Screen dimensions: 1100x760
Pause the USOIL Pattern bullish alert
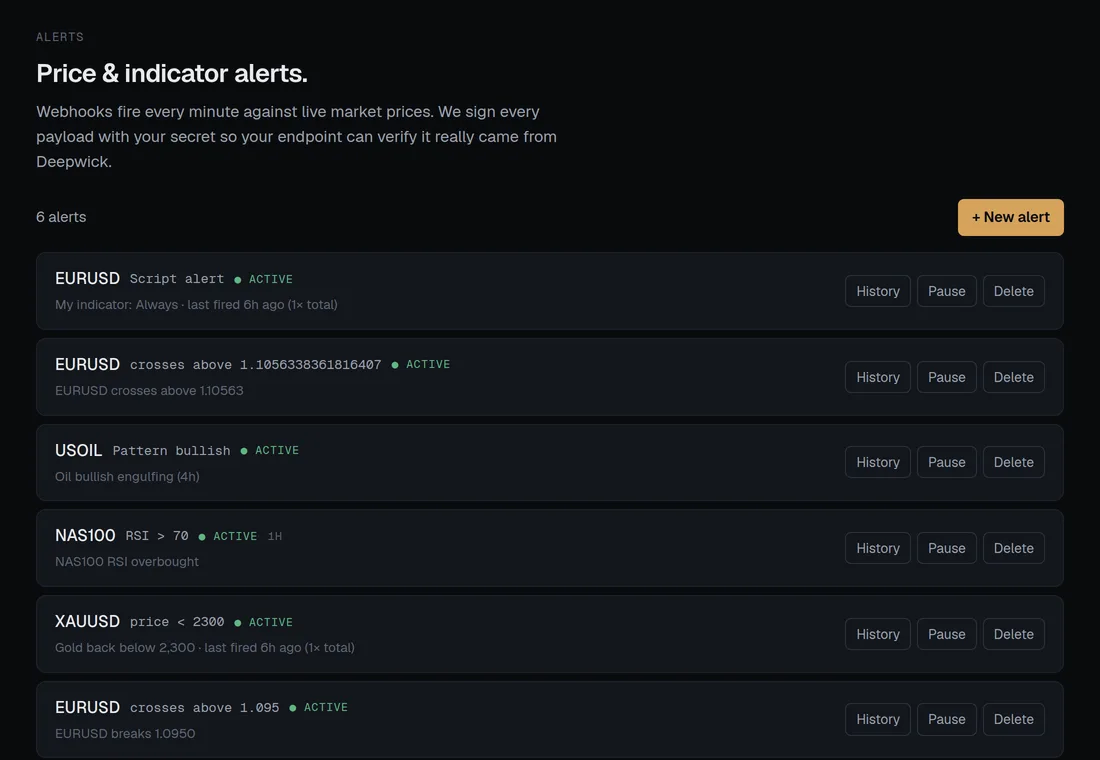coord(946,462)
